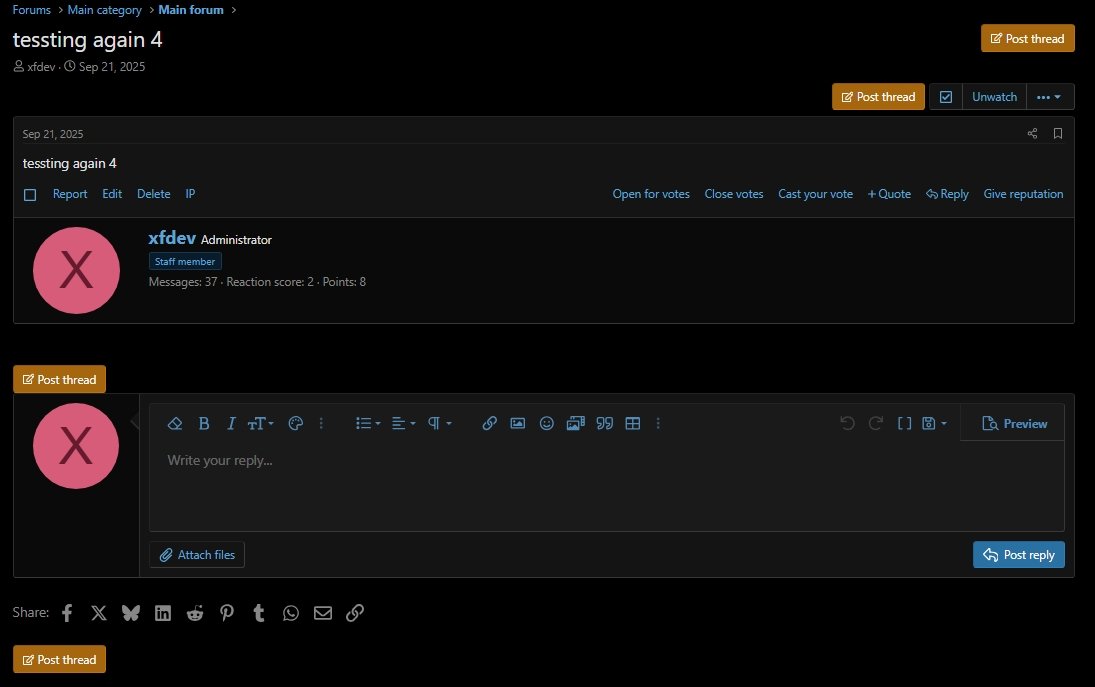
Task: Expand the three-dots more options dropdown
Action: pyautogui.click(x=1049, y=97)
